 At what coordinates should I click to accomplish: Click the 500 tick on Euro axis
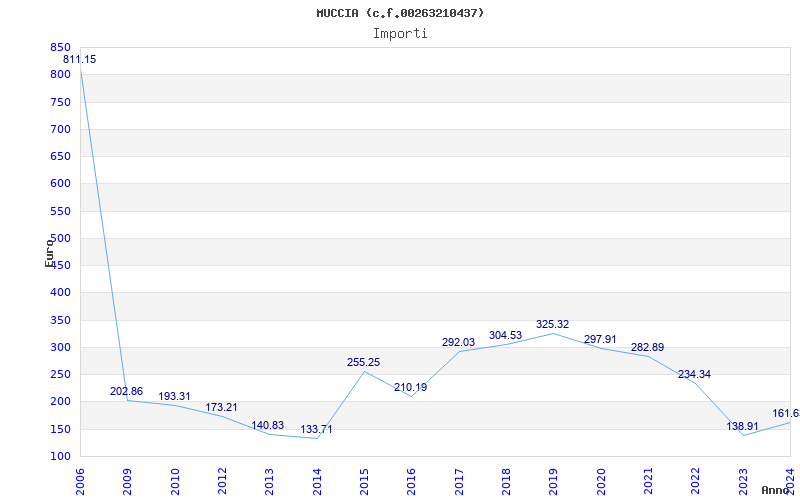point(60,238)
